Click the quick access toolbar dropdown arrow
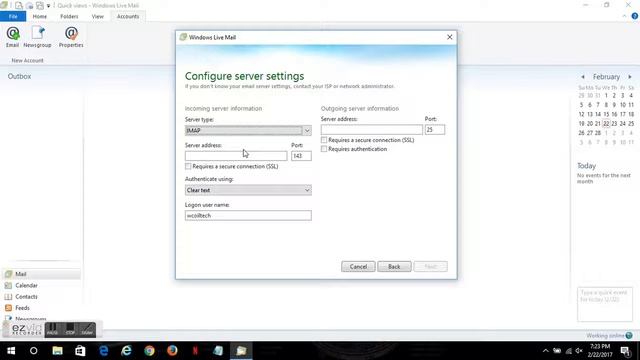 click(48, 6)
